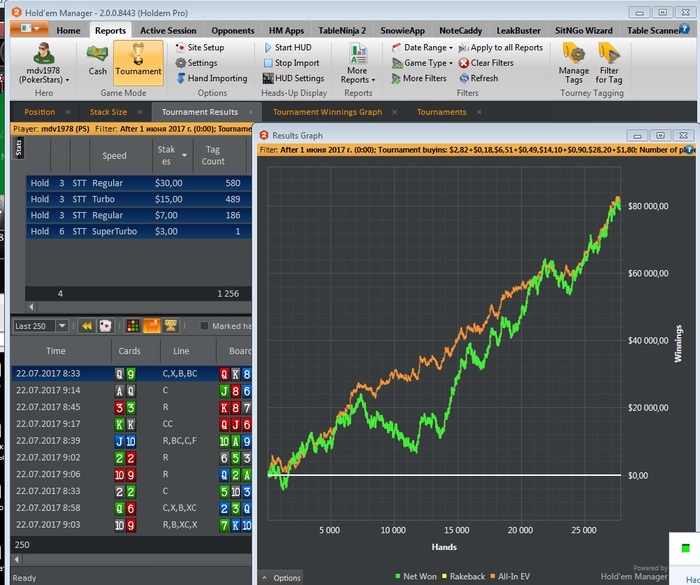Image resolution: width=700 pixels, height=585 pixels.
Task: Open Game Type filter dropdown
Action: (422, 63)
